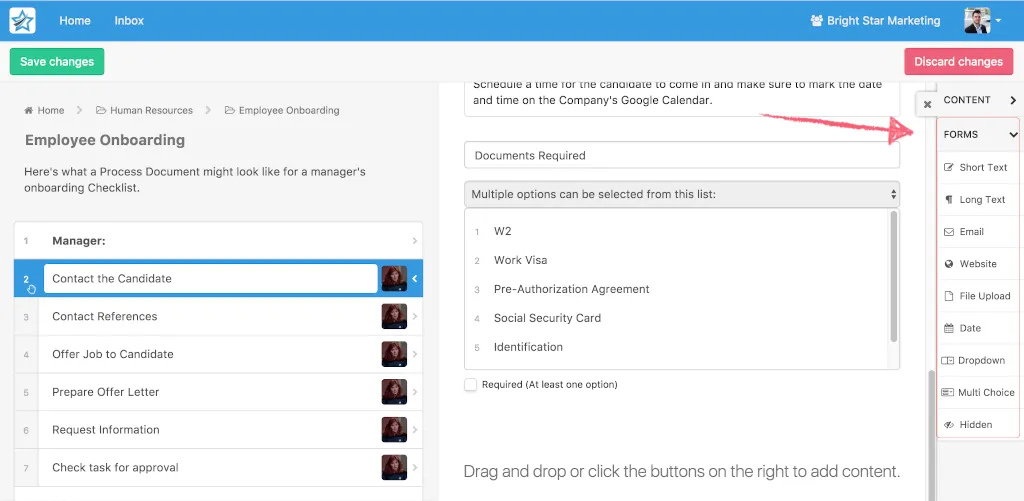Click the team icon beside Bright Star Marketing

[816, 20]
